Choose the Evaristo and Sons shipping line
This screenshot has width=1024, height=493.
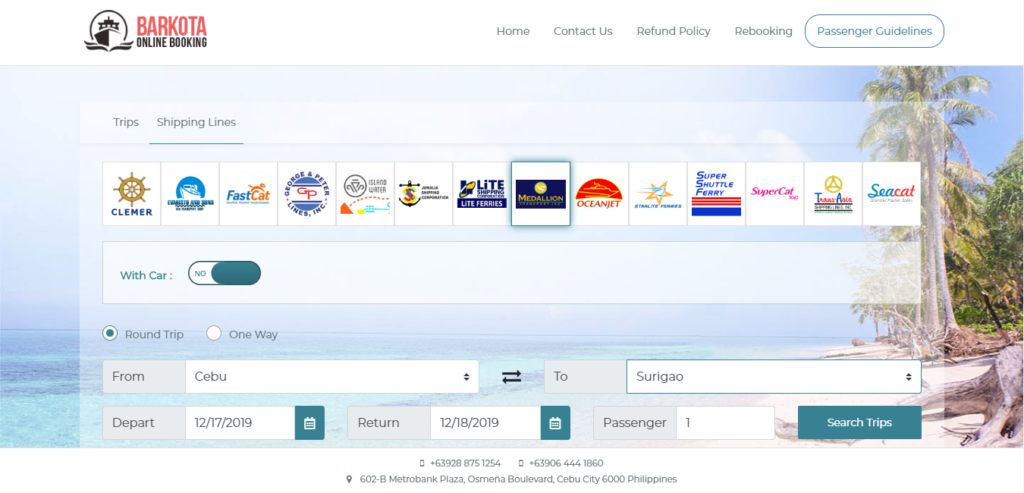tap(190, 194)
